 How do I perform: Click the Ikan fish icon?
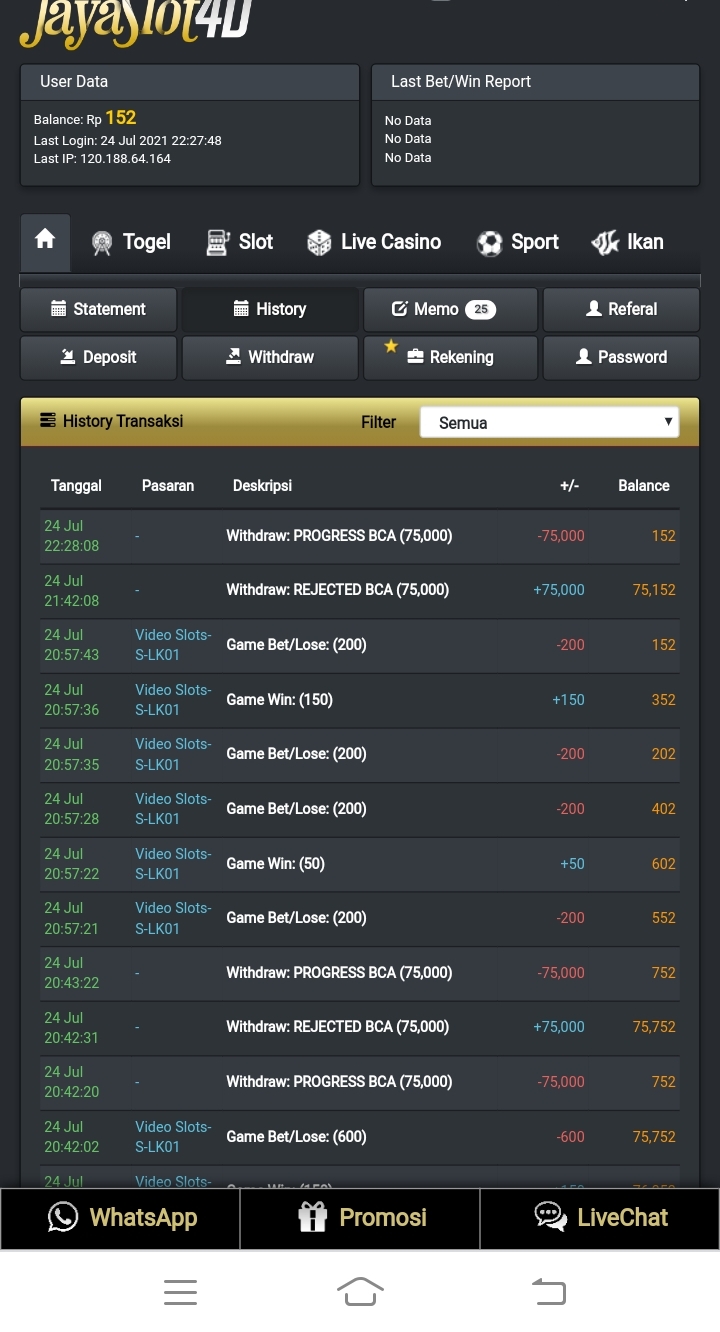605,243
